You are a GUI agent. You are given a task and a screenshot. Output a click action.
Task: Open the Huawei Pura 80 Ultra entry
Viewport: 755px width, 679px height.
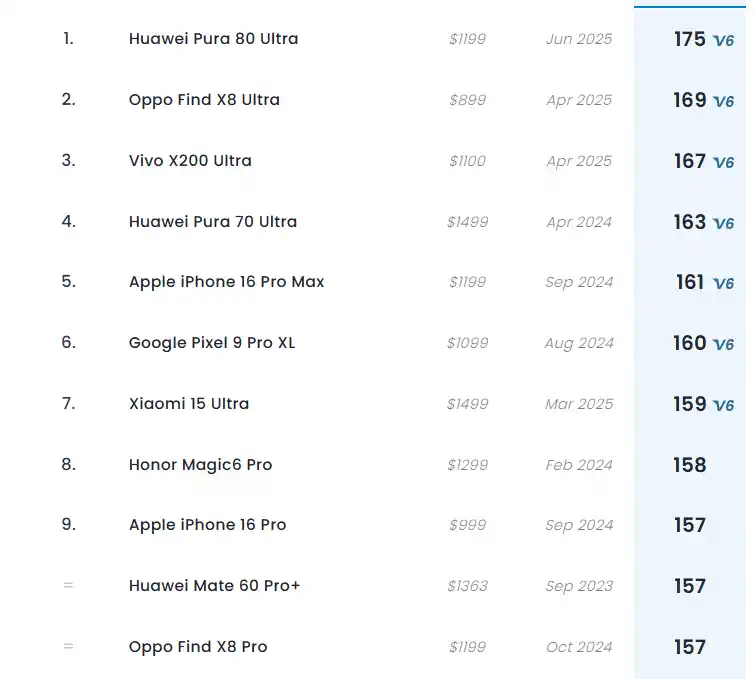[x=213, y=39]
